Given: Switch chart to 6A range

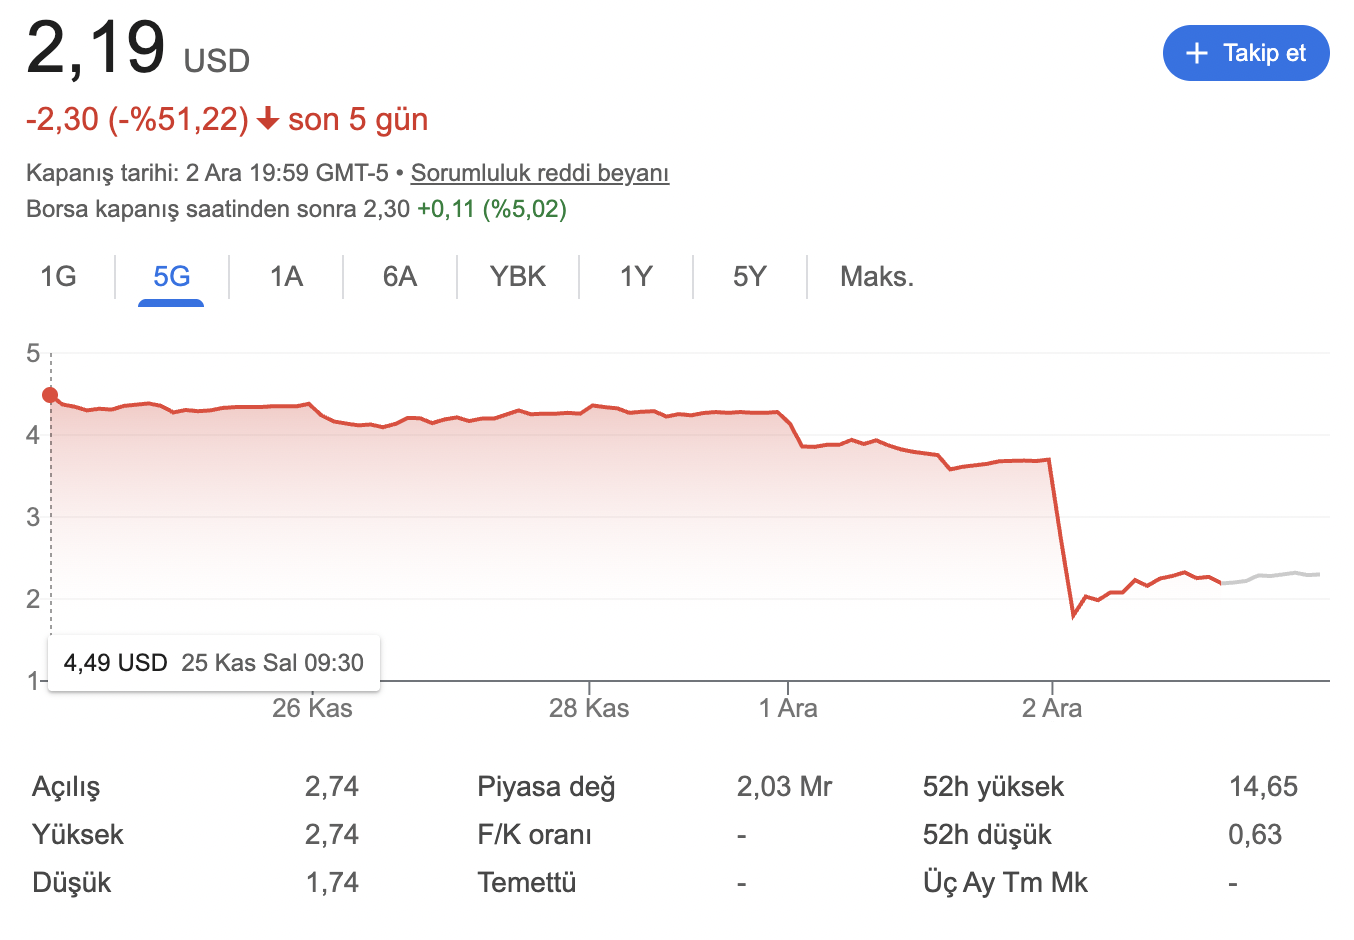Looking at the screenshot, I should pyautogui.click(x=400, y=277).
